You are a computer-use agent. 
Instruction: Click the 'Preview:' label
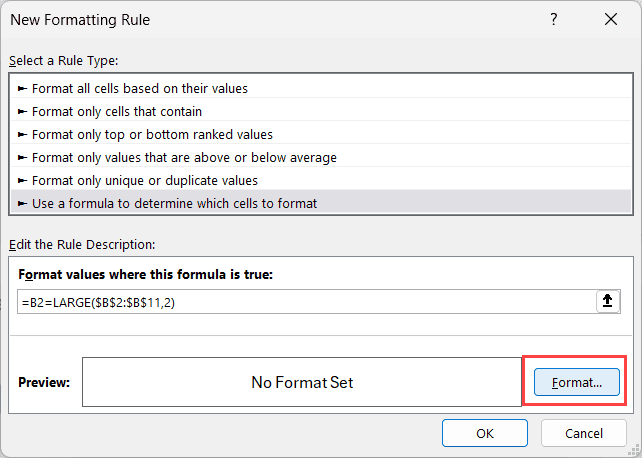(44, 382)
